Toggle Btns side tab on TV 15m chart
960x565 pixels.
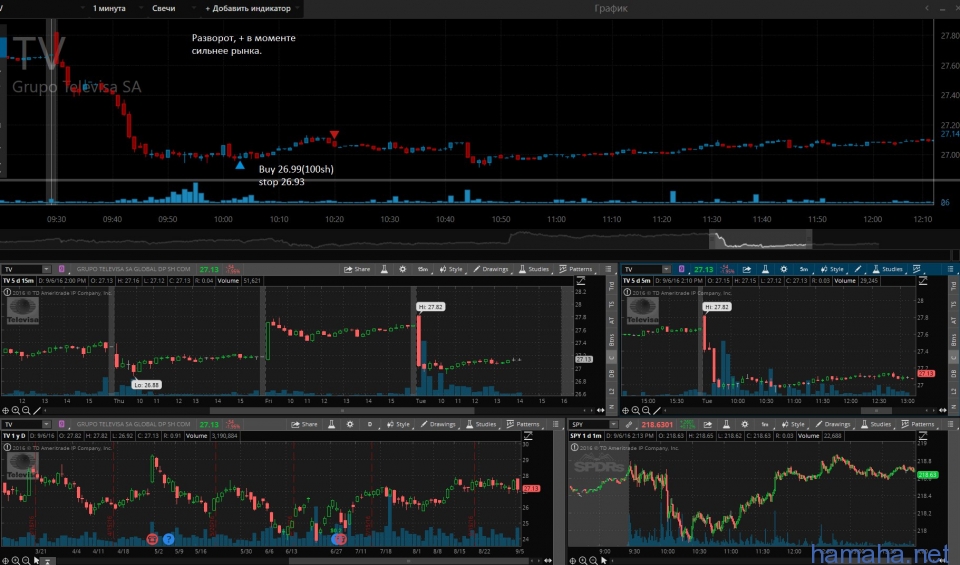click(x=611, y=339)
